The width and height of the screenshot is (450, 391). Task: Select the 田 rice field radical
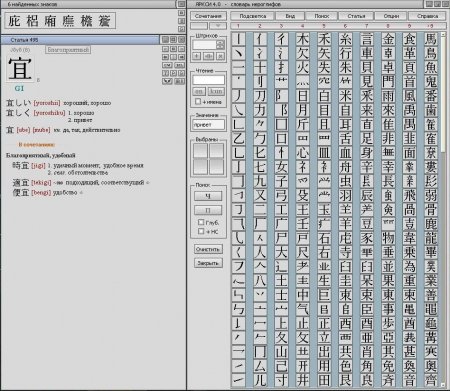tap(324, 380)
